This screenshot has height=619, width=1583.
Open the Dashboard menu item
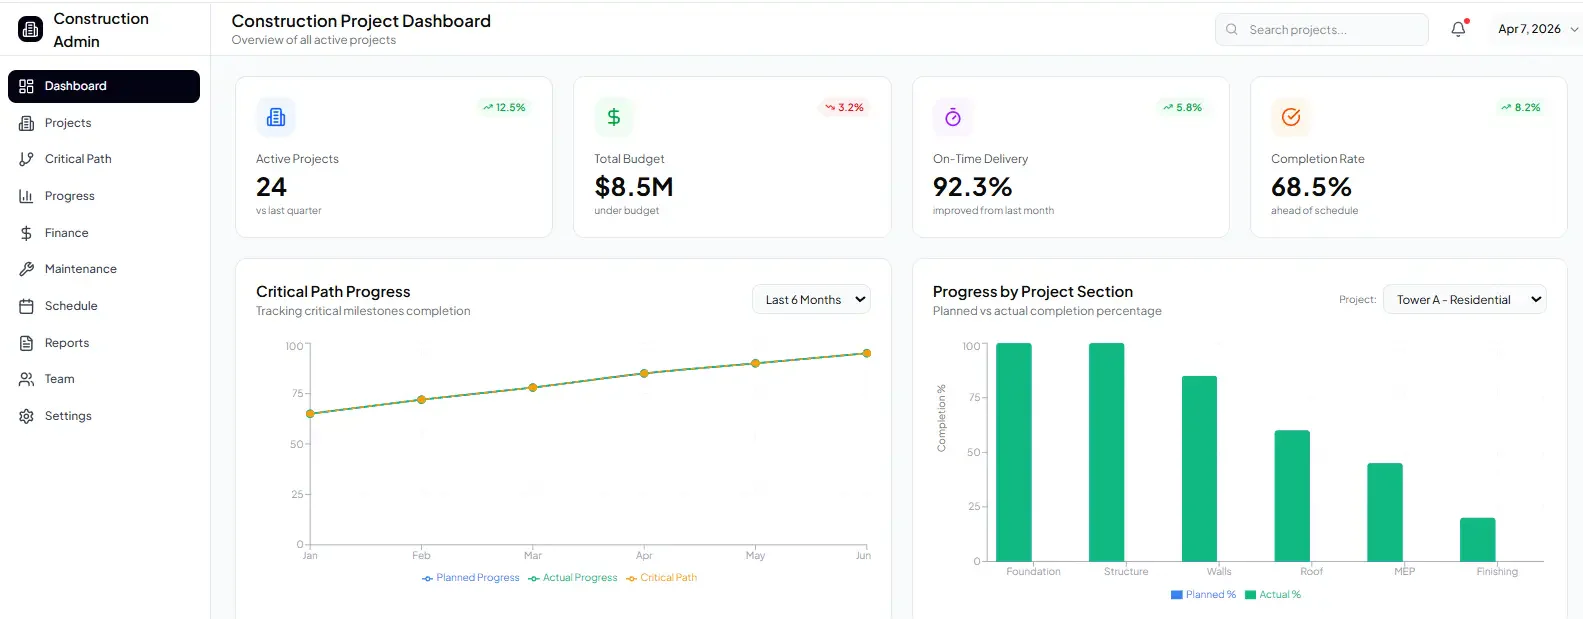coord(104,86)
